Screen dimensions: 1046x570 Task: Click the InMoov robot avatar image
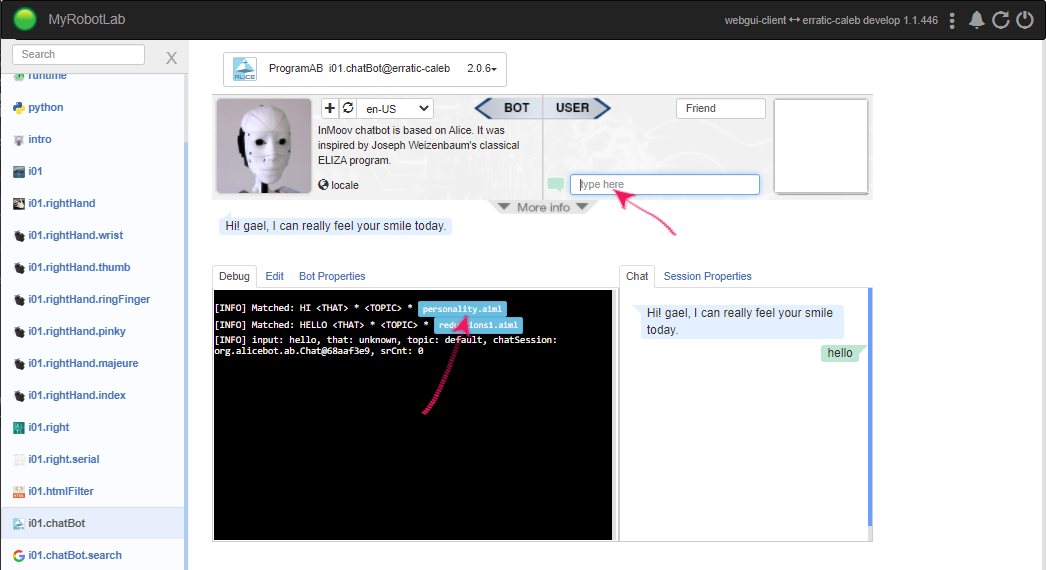point(264,146)
